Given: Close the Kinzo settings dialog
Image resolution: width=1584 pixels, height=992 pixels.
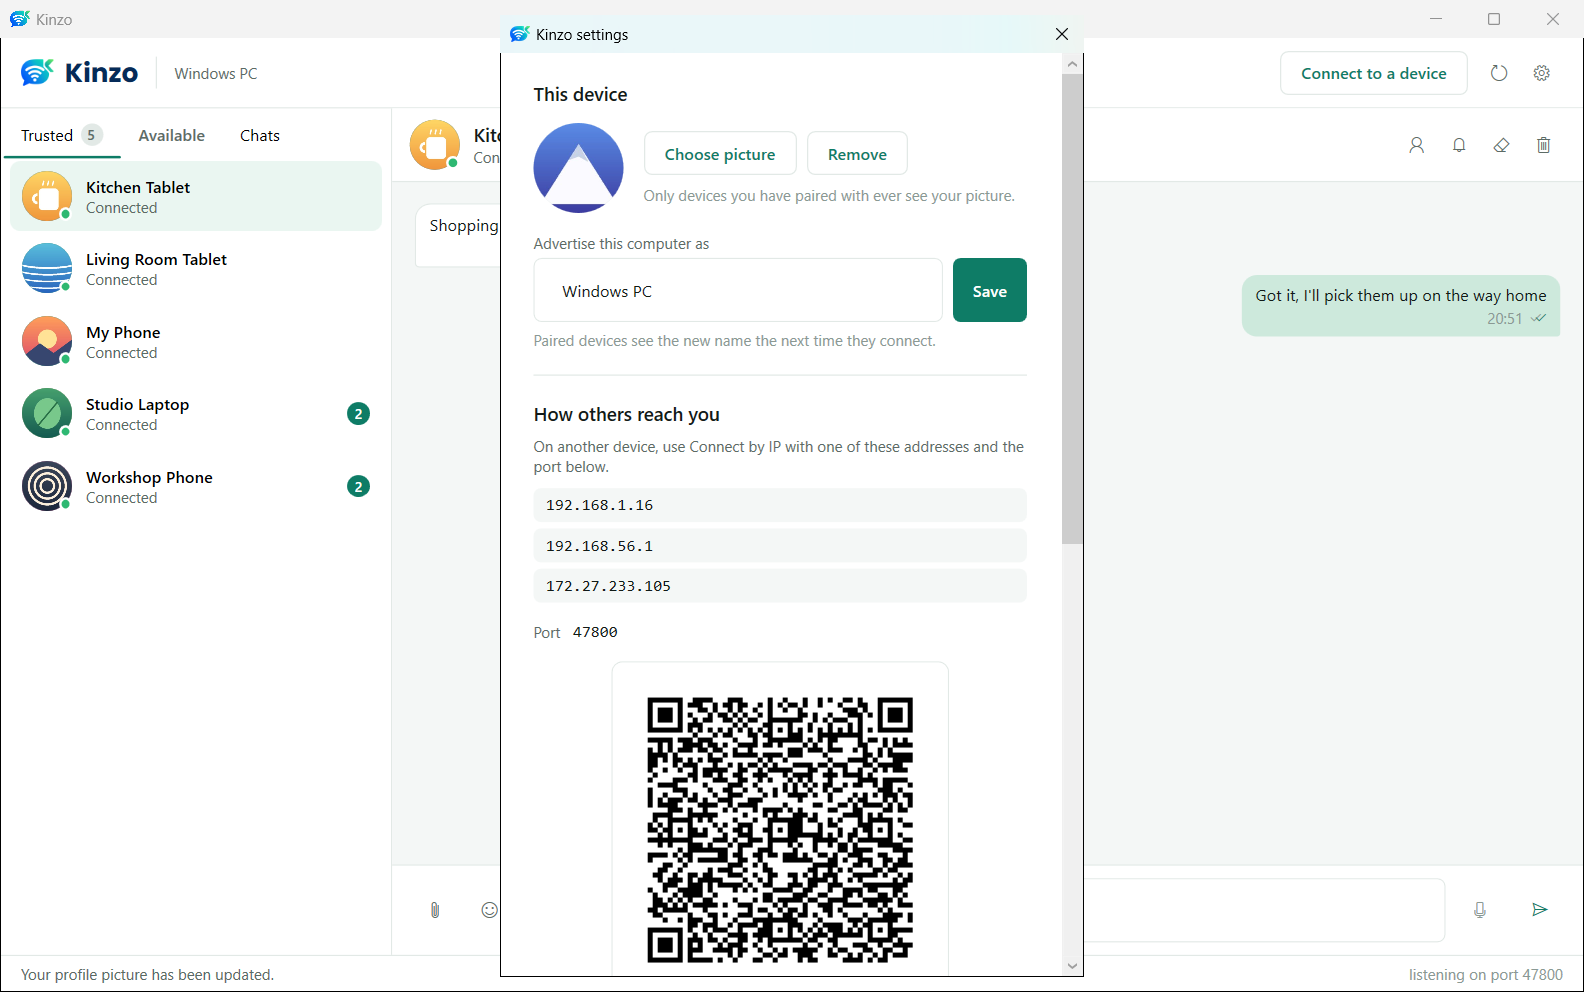Looking at the screenshot, I should [x=1062, y=34].
